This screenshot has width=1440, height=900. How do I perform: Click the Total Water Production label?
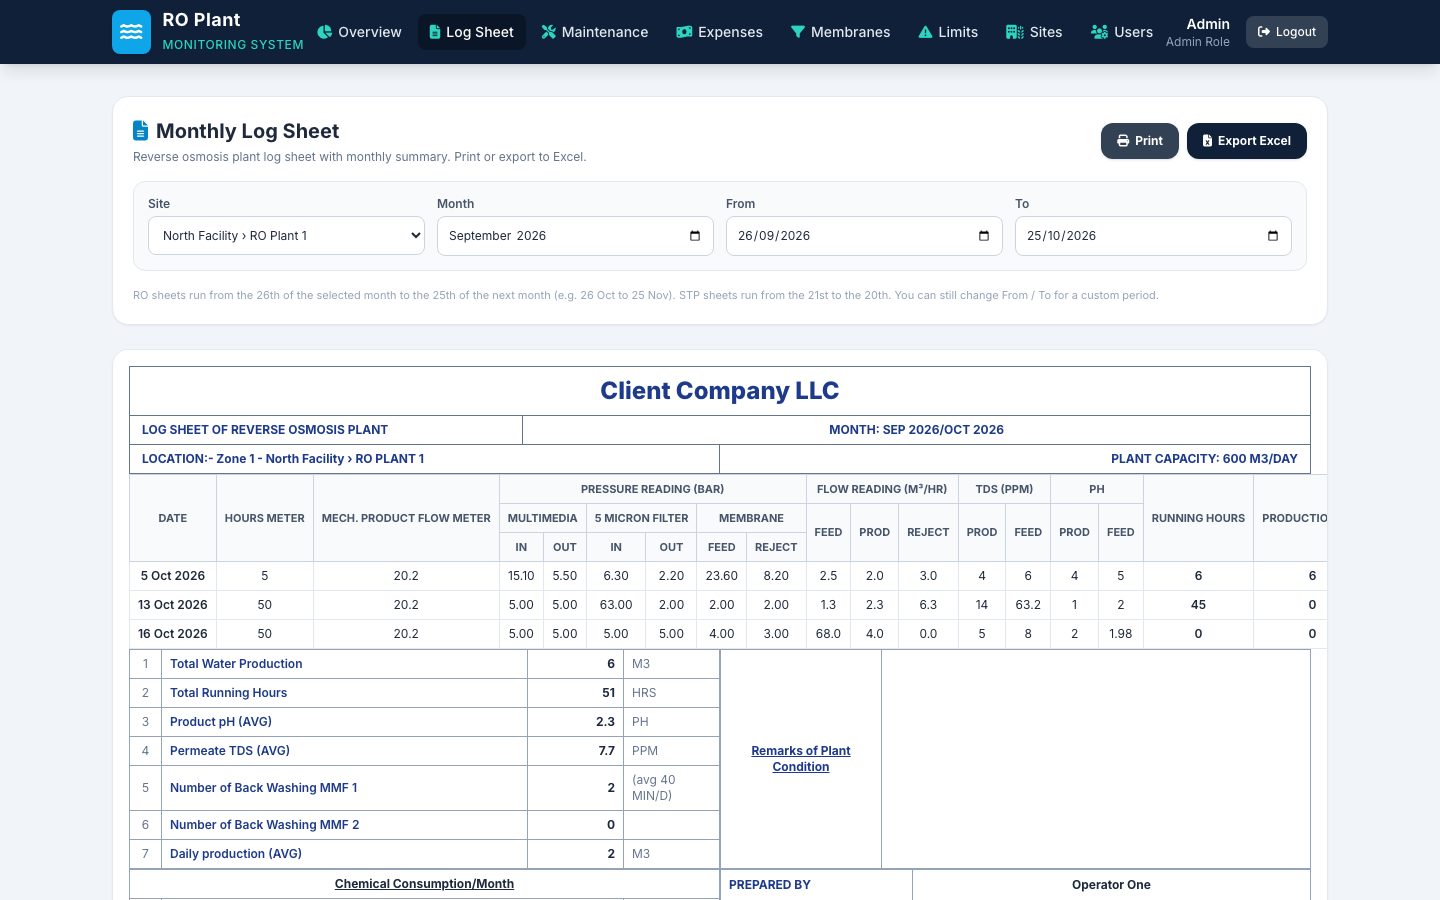[x=236, y=664]
